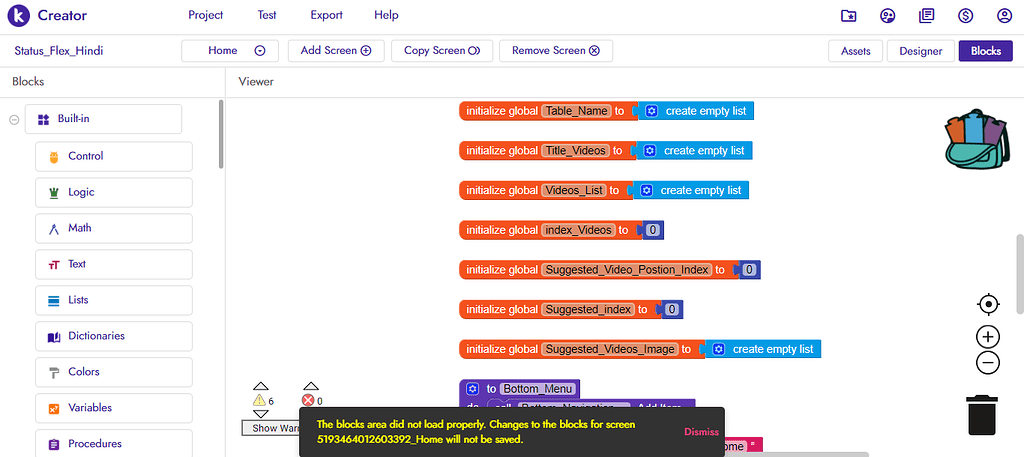The width and height of the screenshot is (1024, 457).
Task: Open the Lists blocks drawer
Action: point(114,300)
